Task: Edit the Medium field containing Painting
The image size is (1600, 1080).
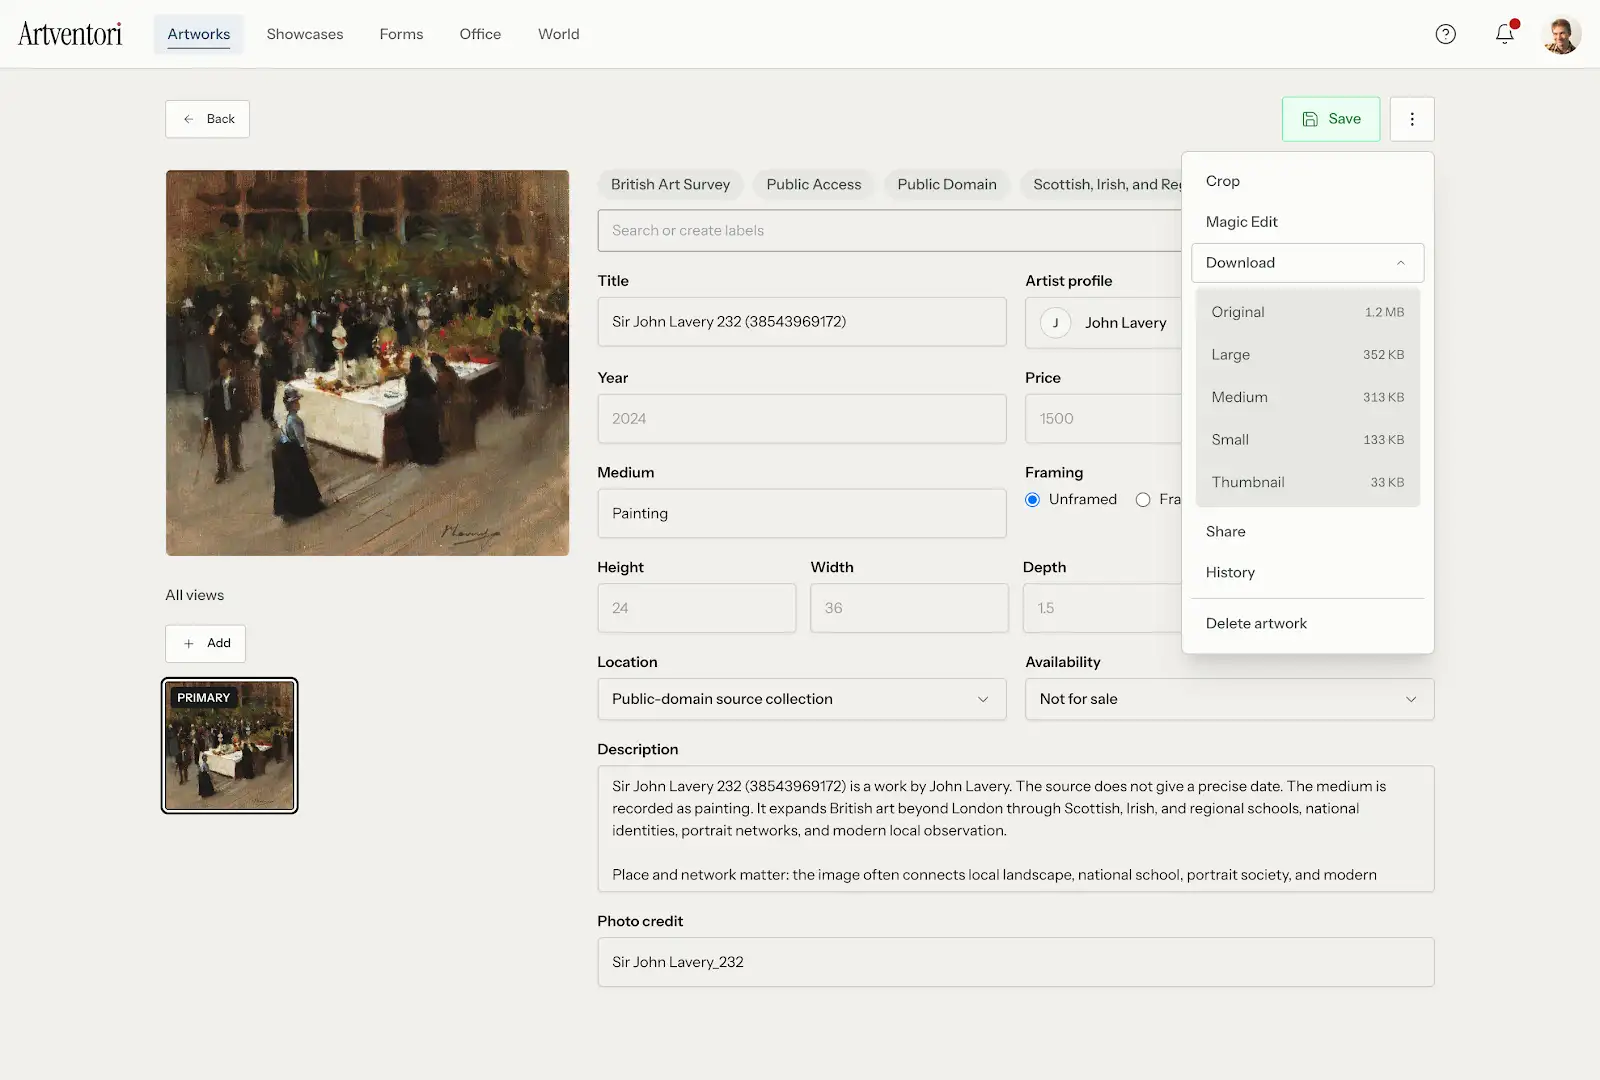Action: click(x=802, y=514)
